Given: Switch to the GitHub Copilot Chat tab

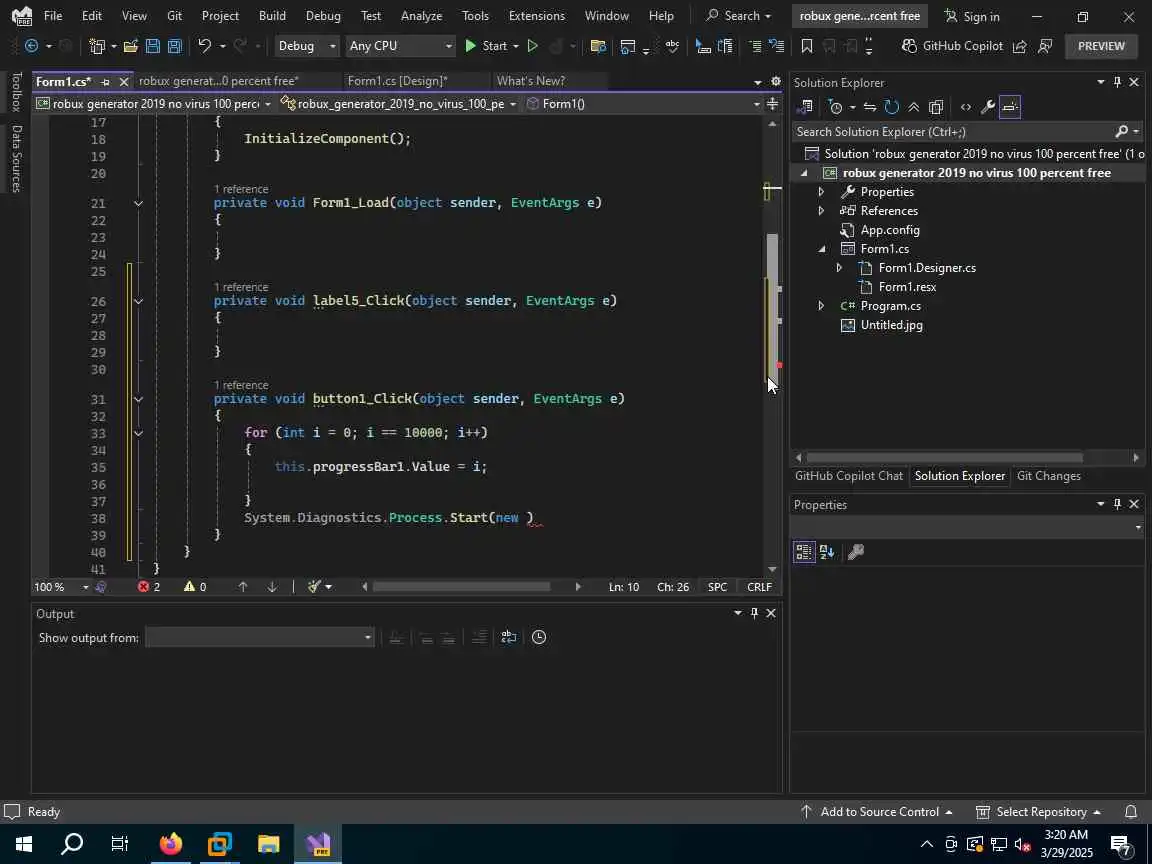Looking at the screenshot, I should pos(849,475).
